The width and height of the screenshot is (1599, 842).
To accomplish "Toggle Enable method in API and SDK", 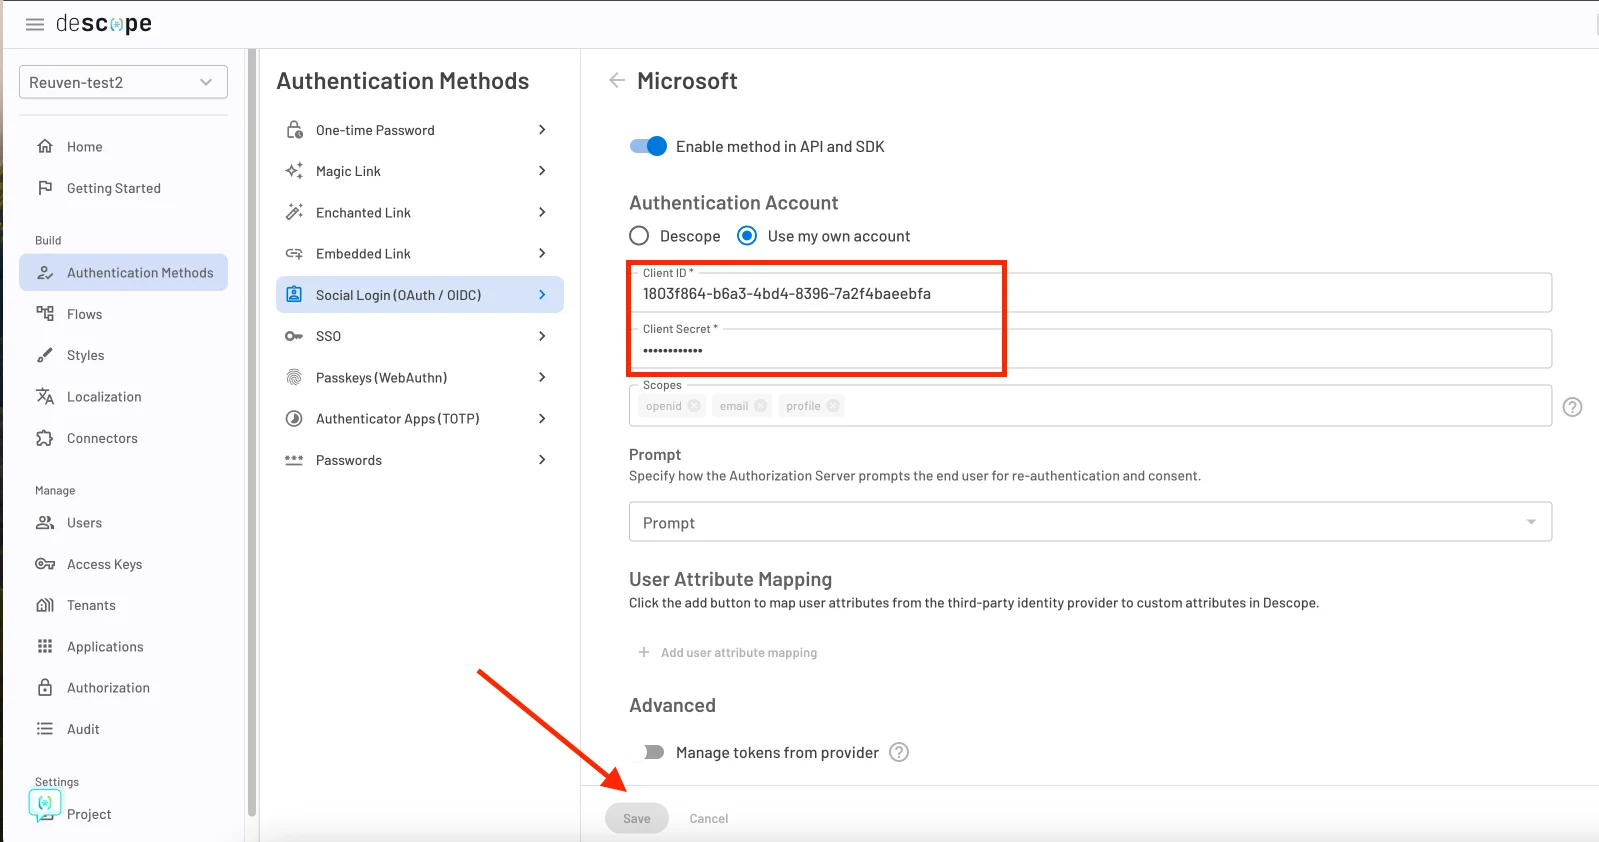I will pyautogui.click(x=648, y=146).
